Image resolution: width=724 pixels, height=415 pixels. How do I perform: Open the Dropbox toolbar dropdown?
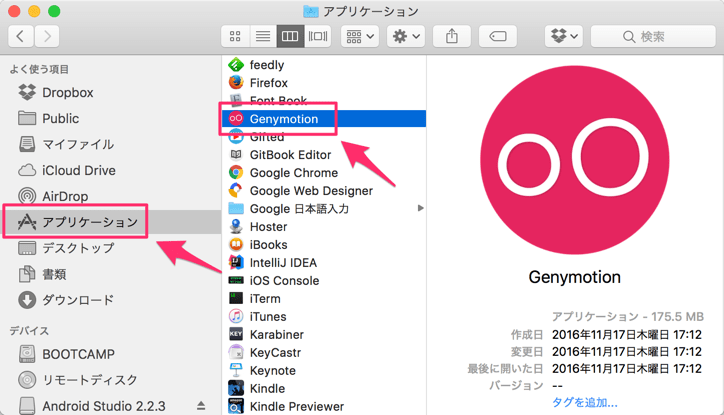pos(564,36)
